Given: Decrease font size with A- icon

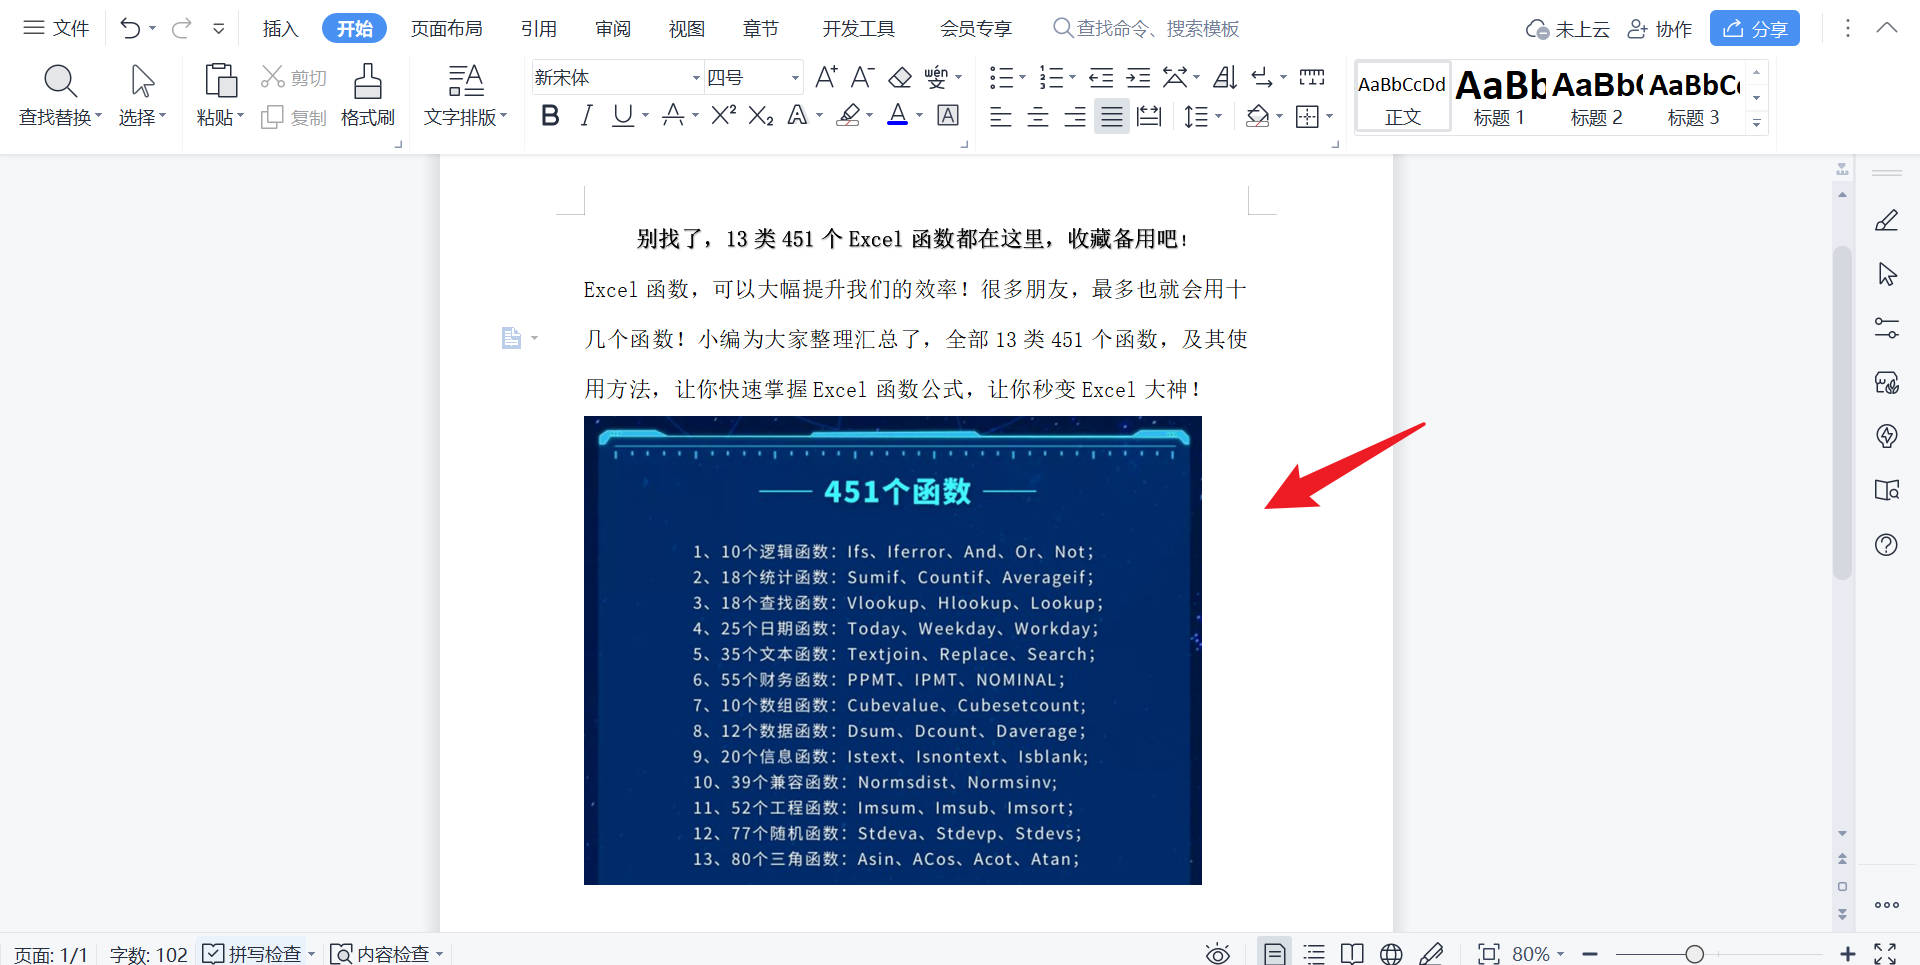Looking at the screenshot, I should [862, 77].
